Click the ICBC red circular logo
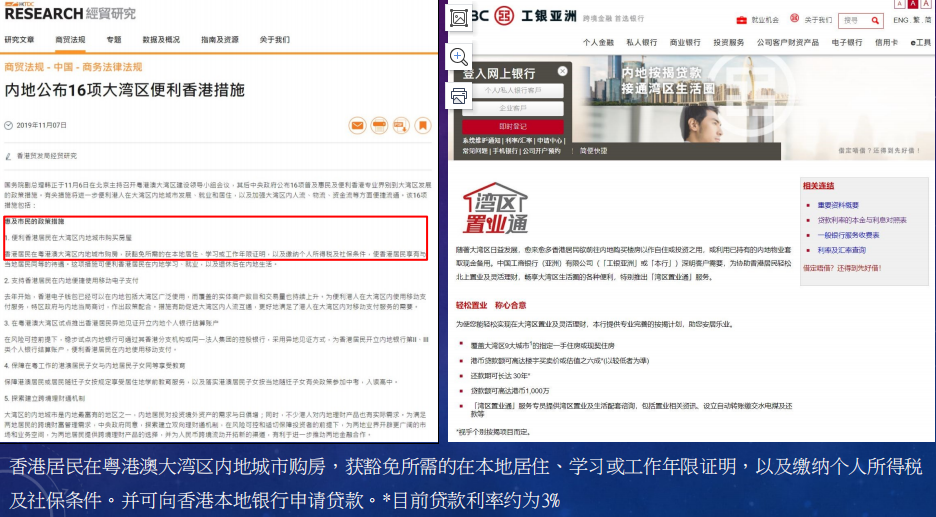 [505, 16]
